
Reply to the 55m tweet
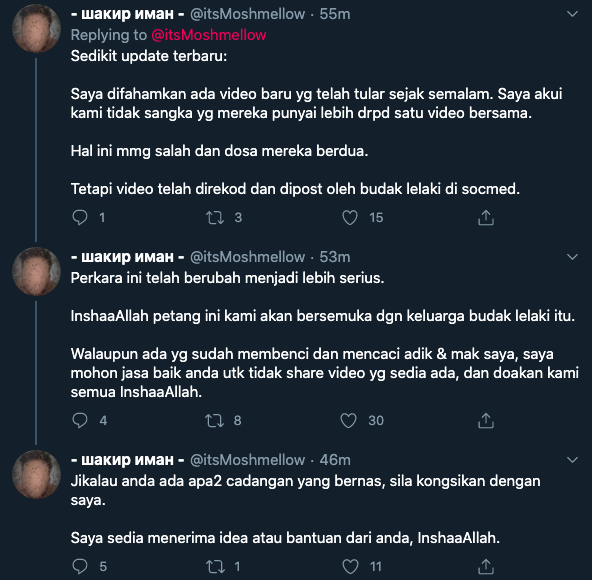(80, 218)
